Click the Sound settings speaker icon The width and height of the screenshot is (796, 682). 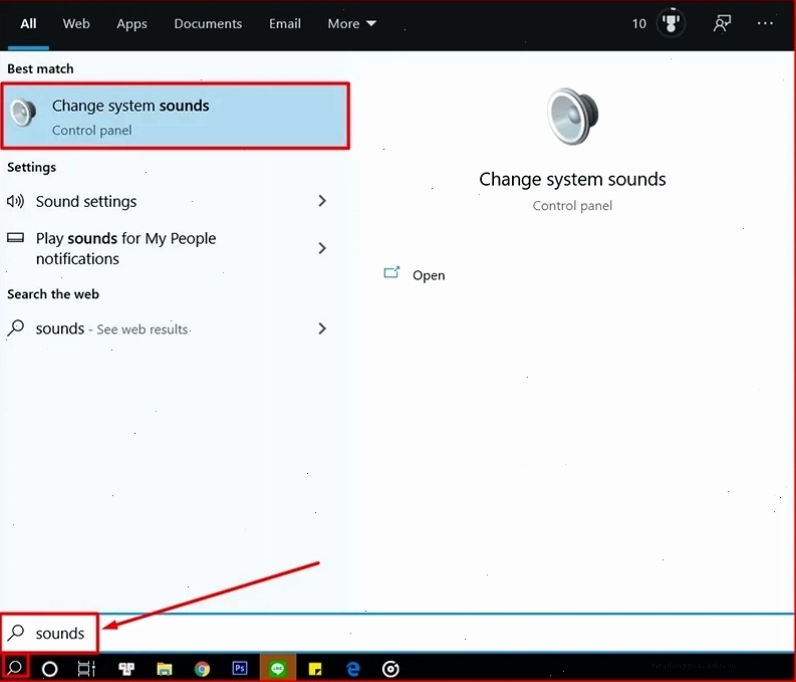pos(15,202)
